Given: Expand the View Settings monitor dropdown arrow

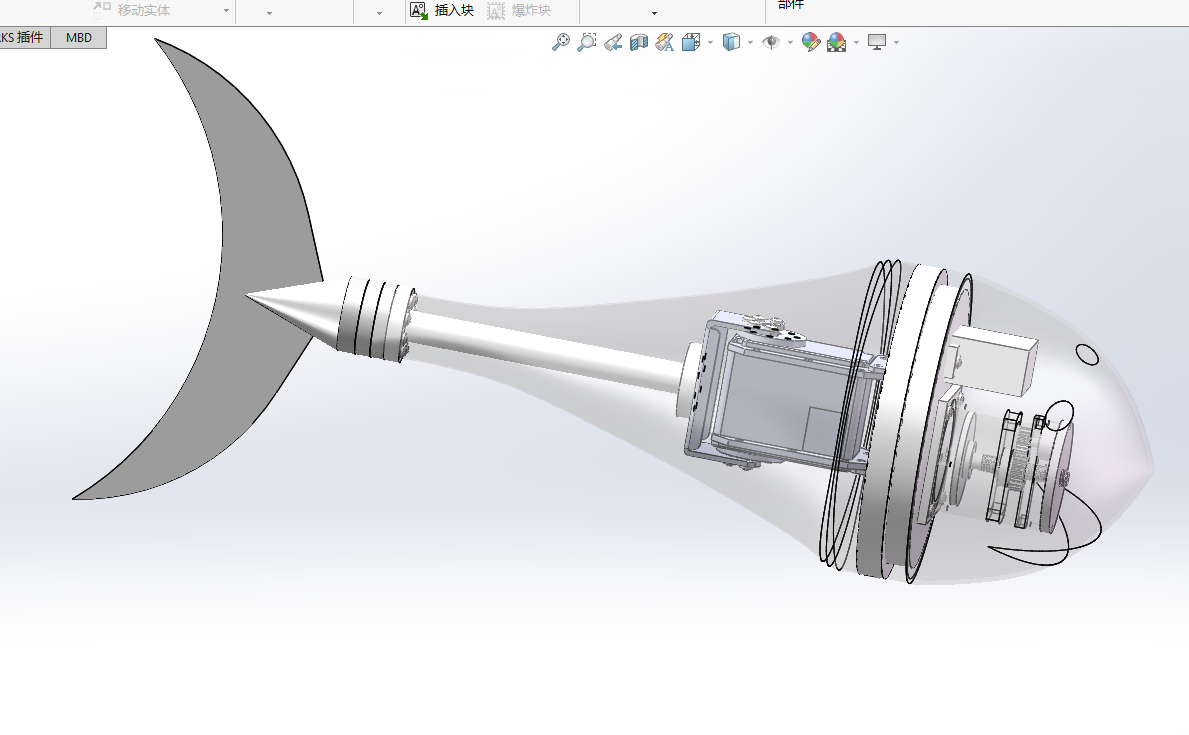Looking at the screenshot, I should coord(896,42).
